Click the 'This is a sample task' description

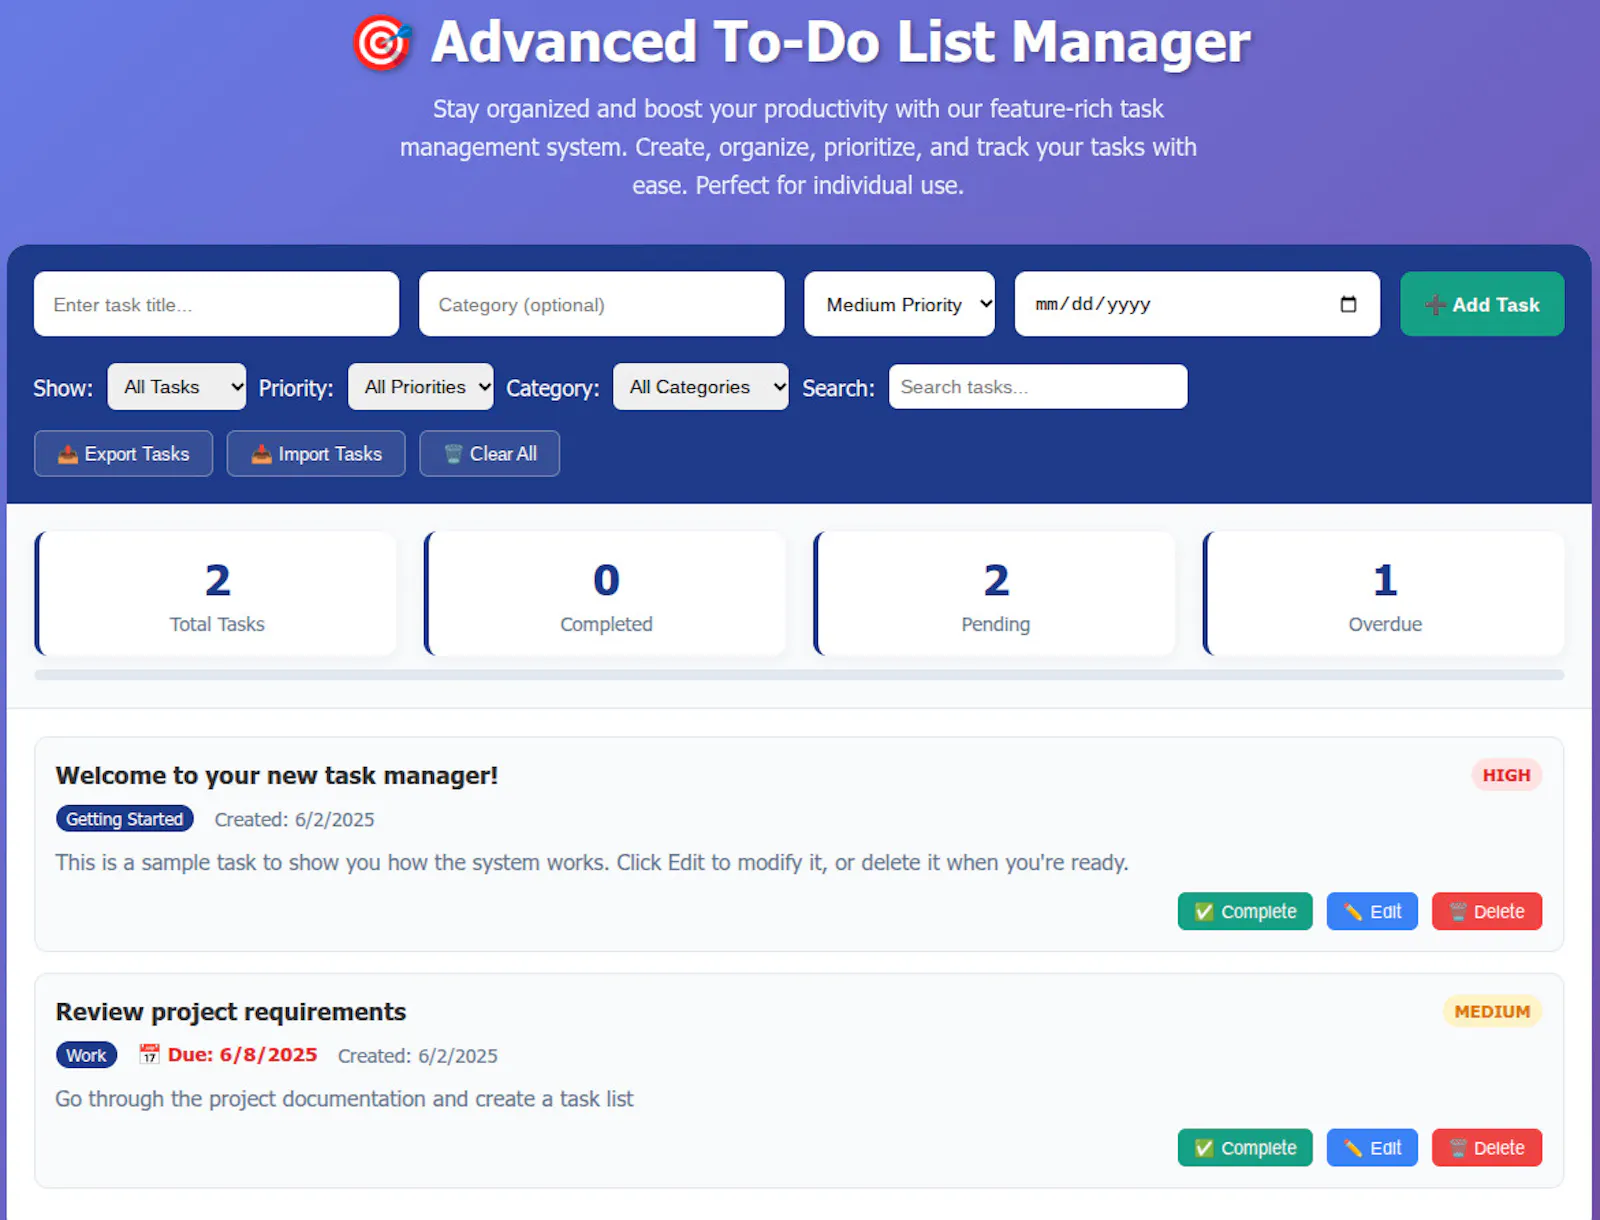click(592, 863)
